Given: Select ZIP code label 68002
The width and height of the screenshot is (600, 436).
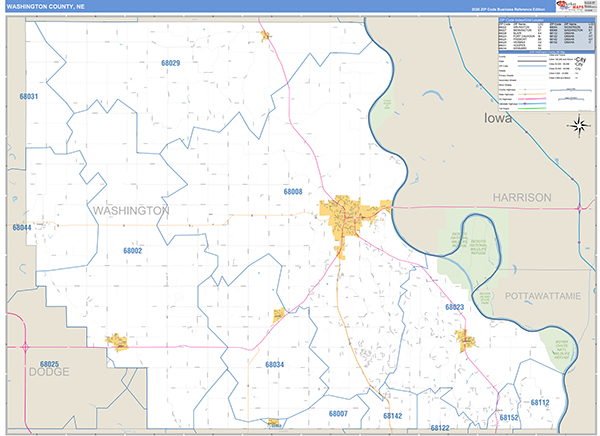Looking at the screenshot, I should click(x=132, y=251).
